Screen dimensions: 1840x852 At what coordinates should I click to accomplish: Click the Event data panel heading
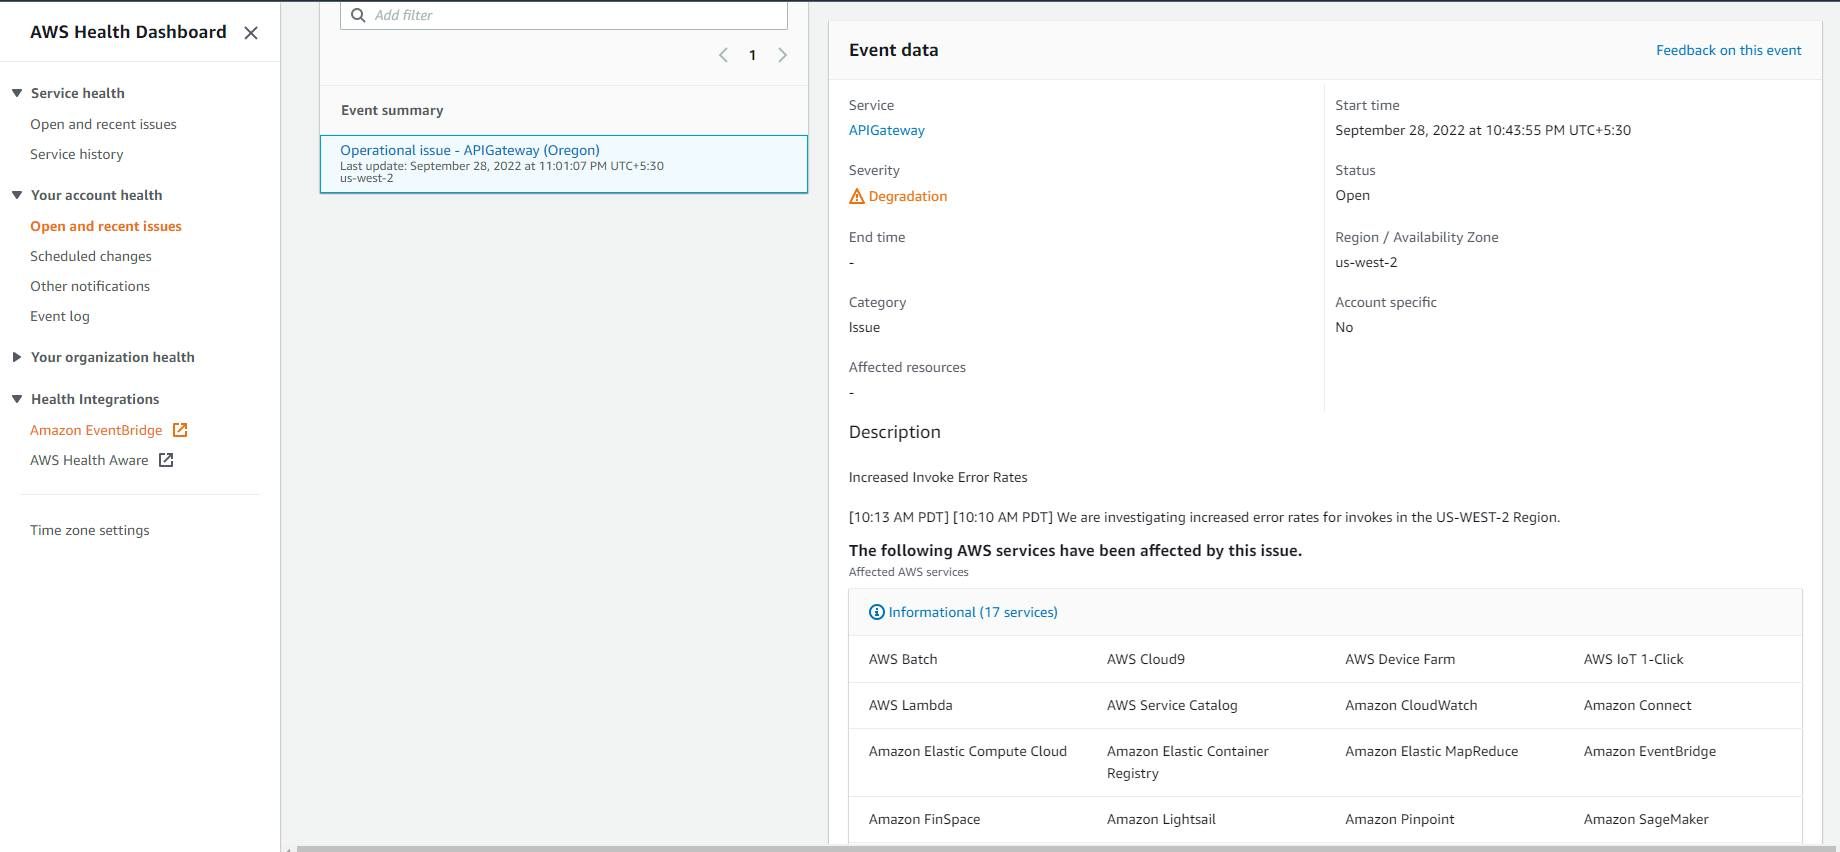[894, 50]
